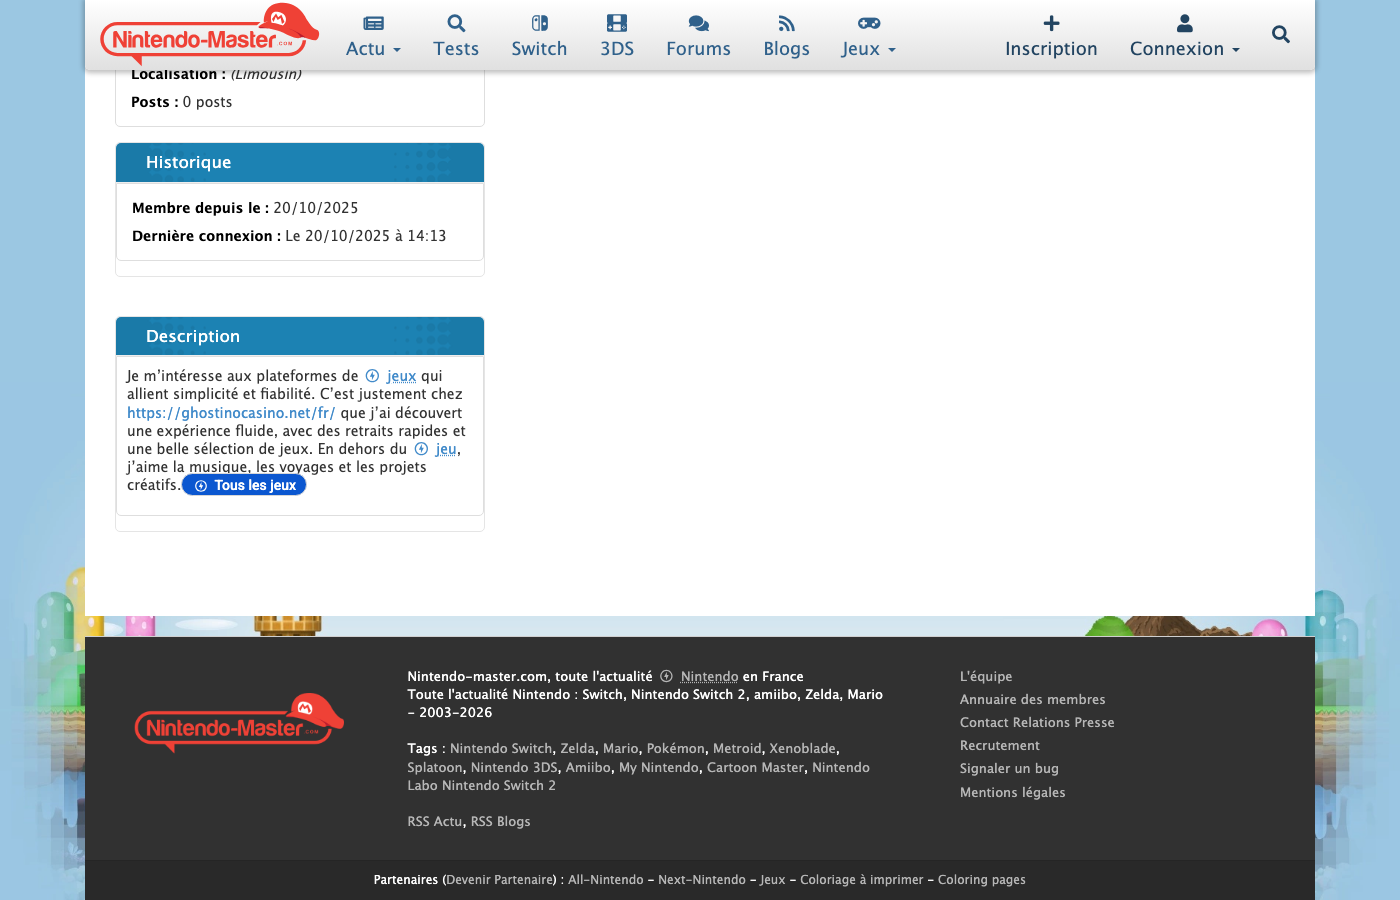
Task: Click the "Posts : 0 posts" line
Action: point(181,102)
